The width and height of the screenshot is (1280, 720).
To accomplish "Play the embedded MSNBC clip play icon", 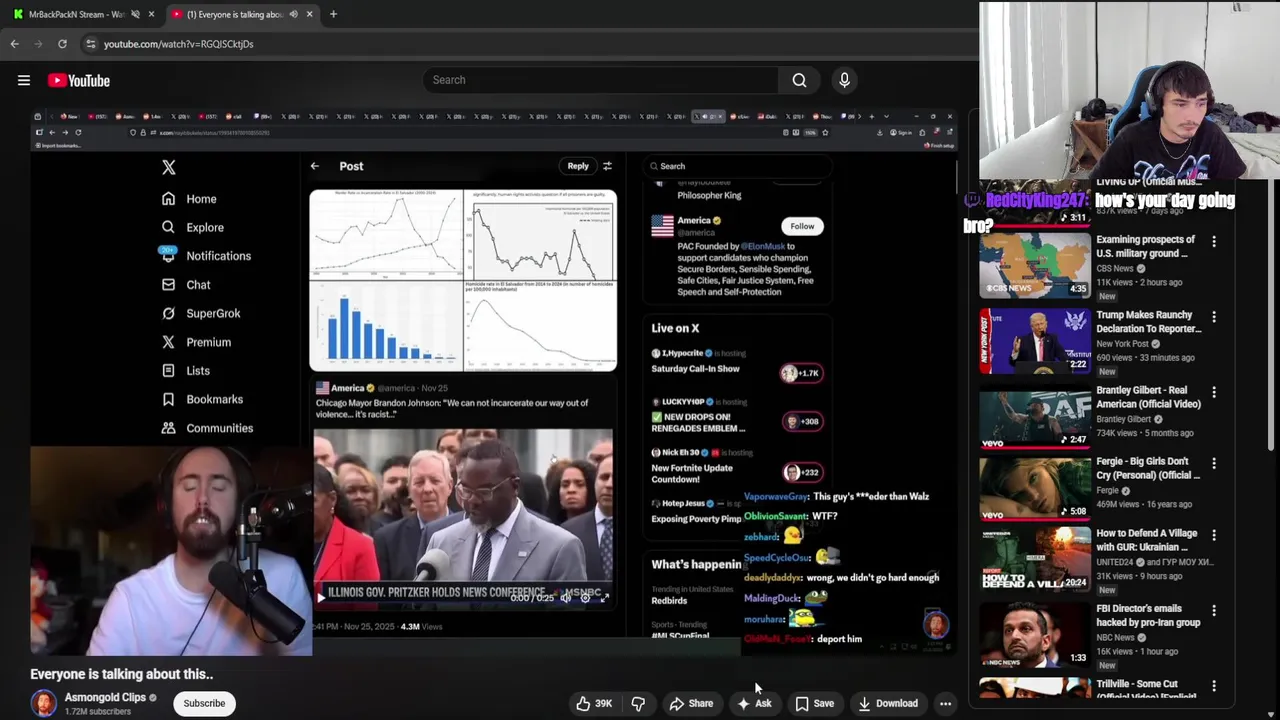I will click(321, 597).
